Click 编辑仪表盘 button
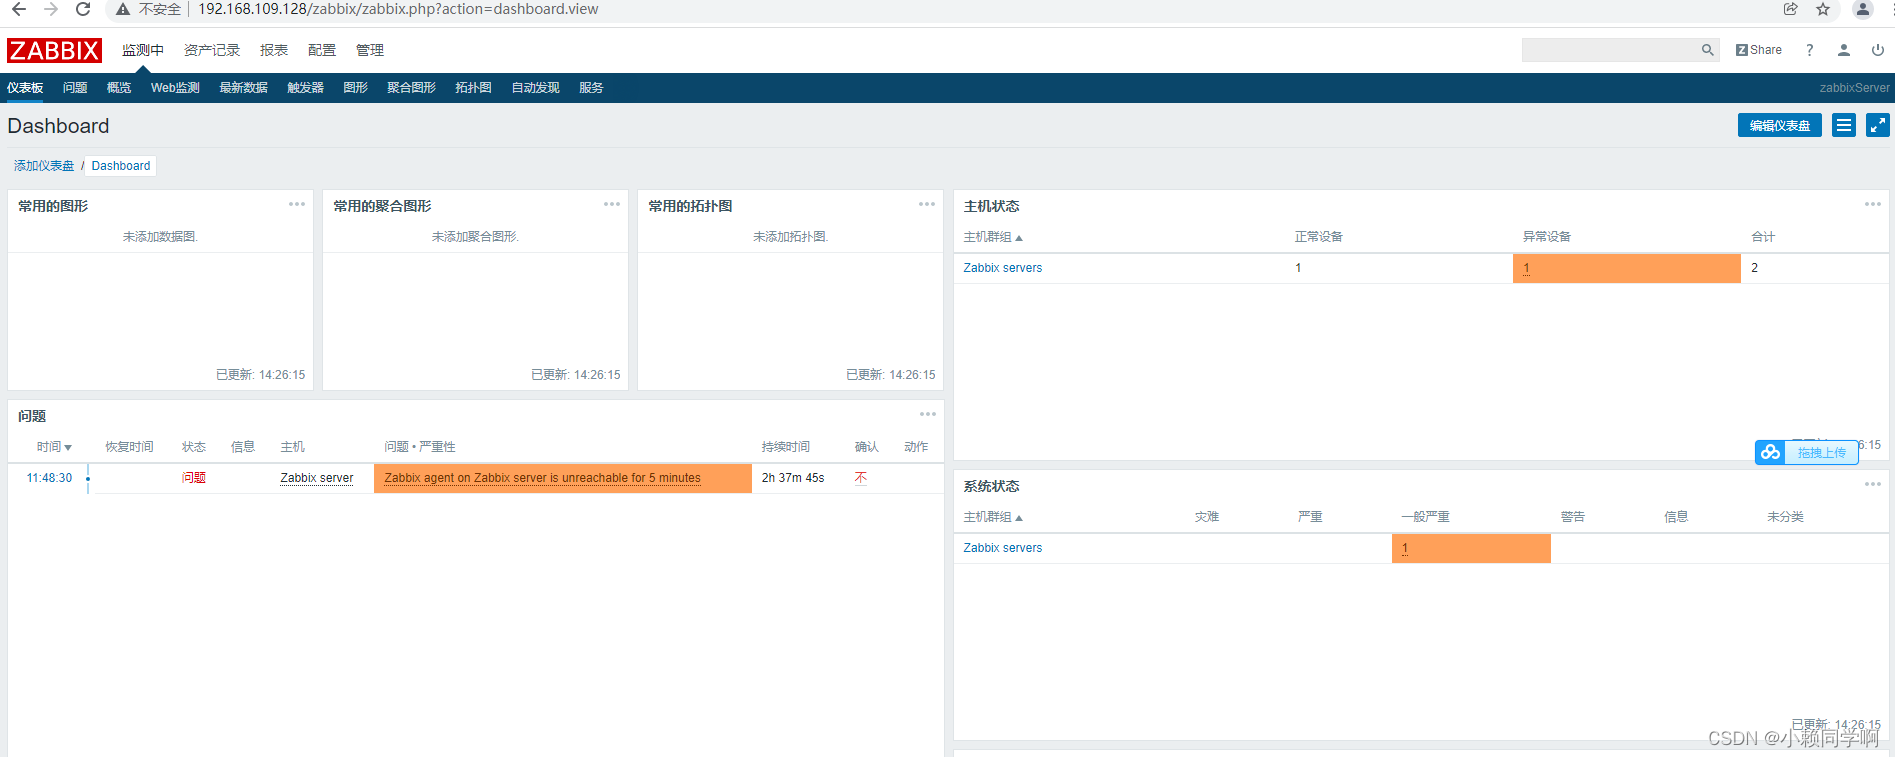Screen dimensions: 1895x757 click(x=1780, y=125)
